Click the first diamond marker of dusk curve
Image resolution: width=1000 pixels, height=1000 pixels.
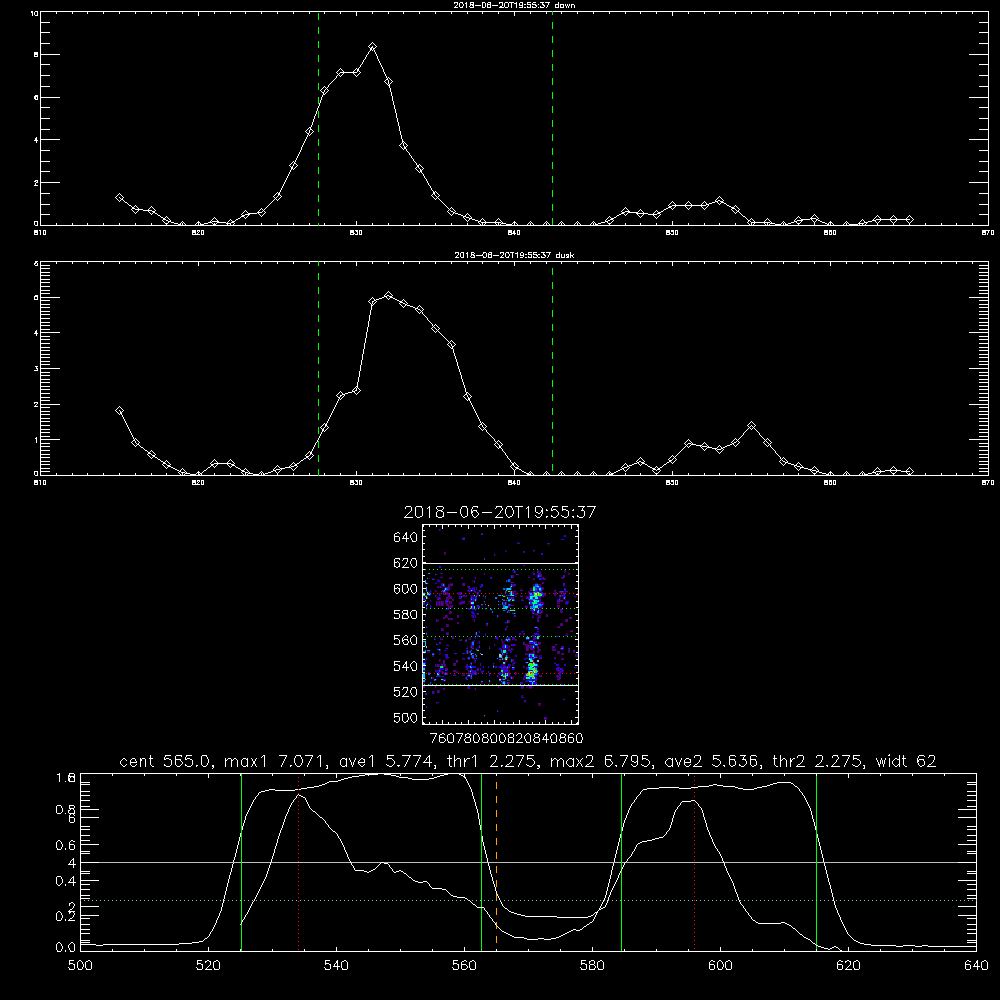tap(119, 411)
